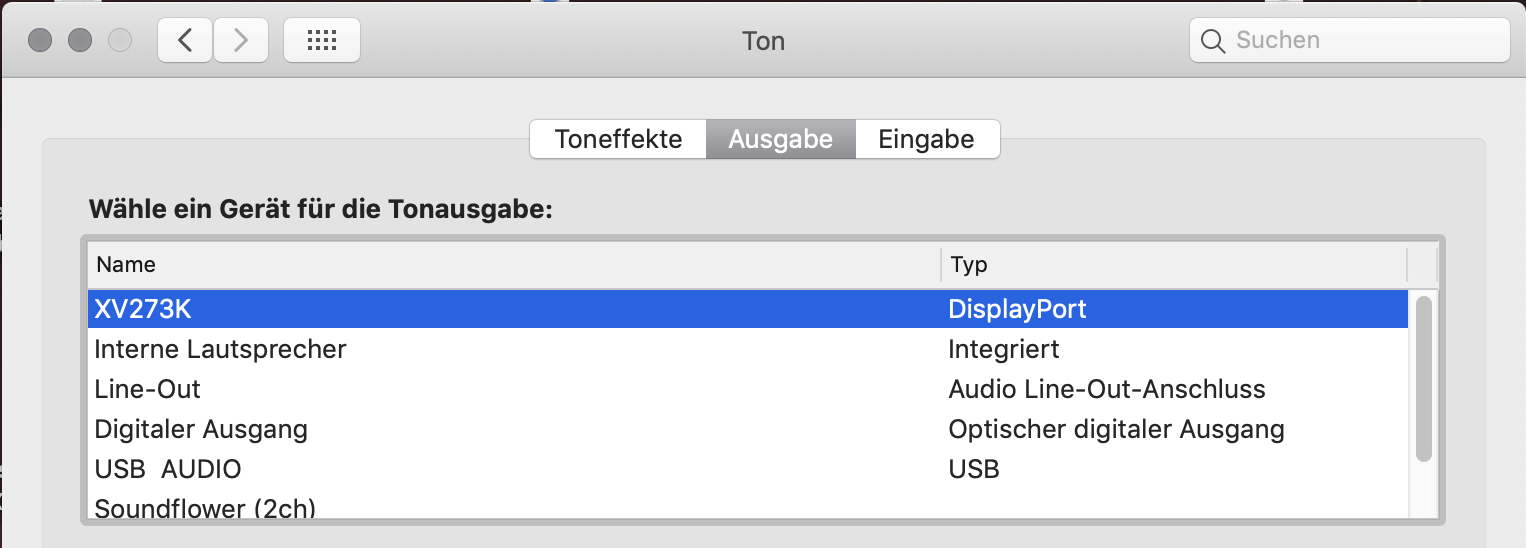Image resolution: width=1526 pixels, height=548 pixels.
Task: Show all preferences with the grid icon
Action: 322,40
